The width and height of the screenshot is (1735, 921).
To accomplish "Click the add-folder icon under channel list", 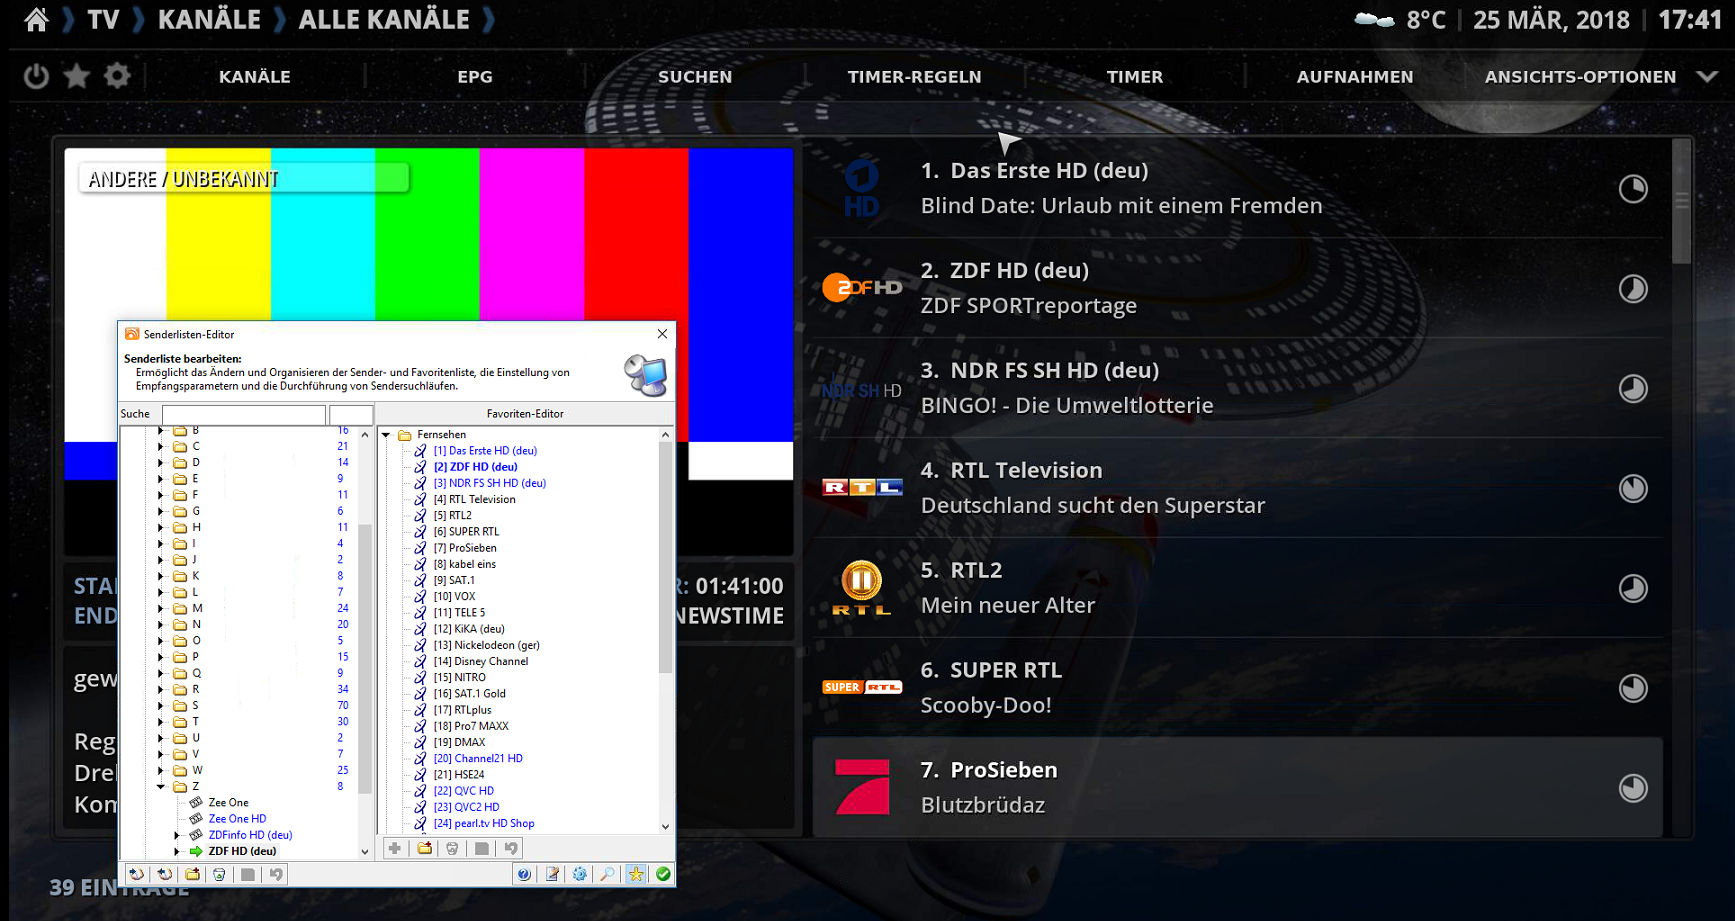I will [x=192, y=874].
